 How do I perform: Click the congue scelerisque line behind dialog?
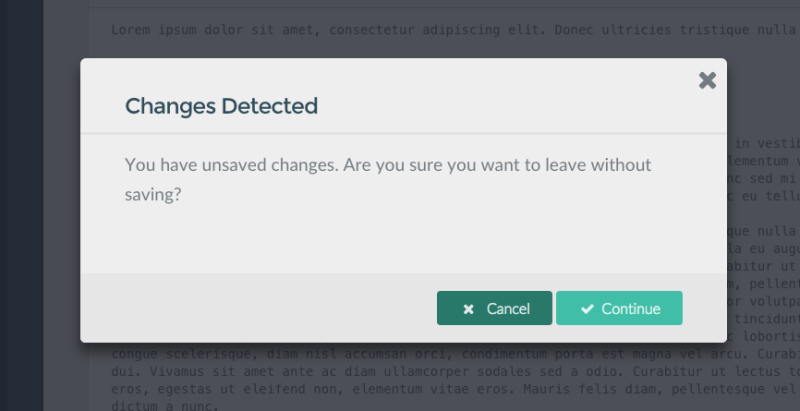[x=455, y=354]
